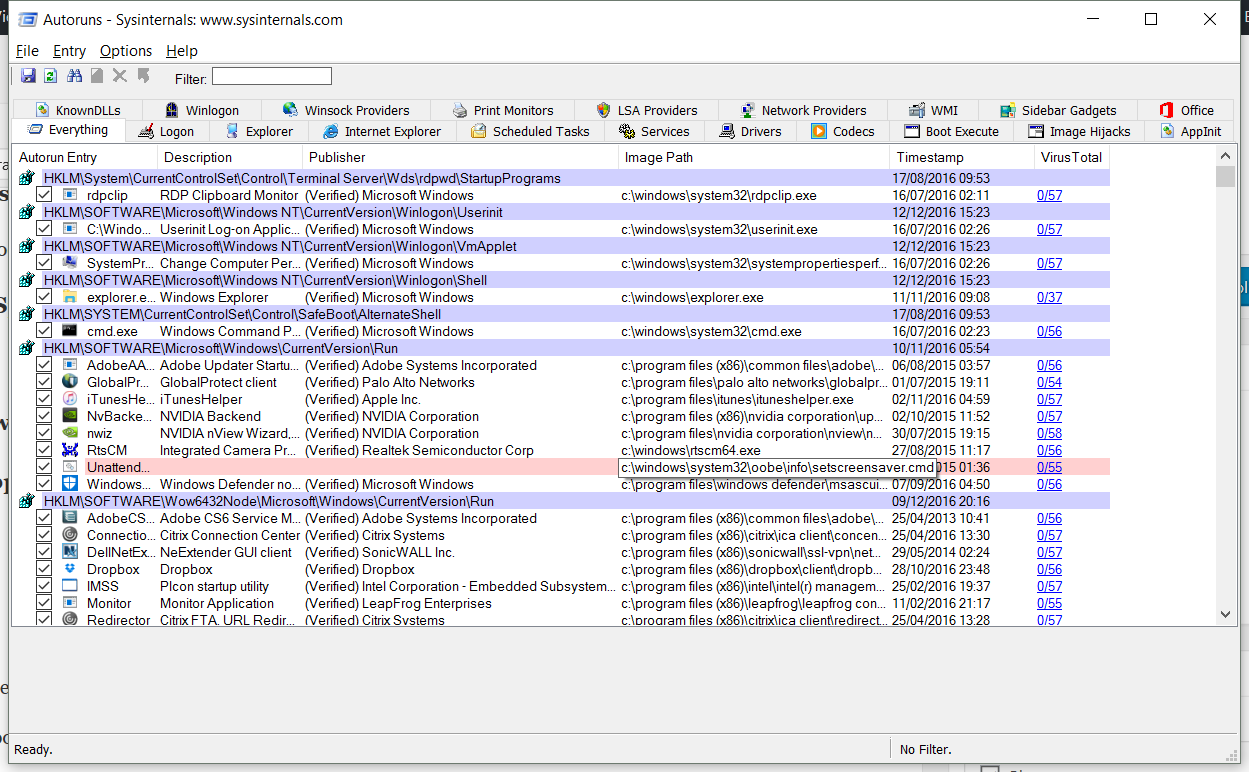
Task: Click the Delete X toolbar icon
Action: coord(120,76)
